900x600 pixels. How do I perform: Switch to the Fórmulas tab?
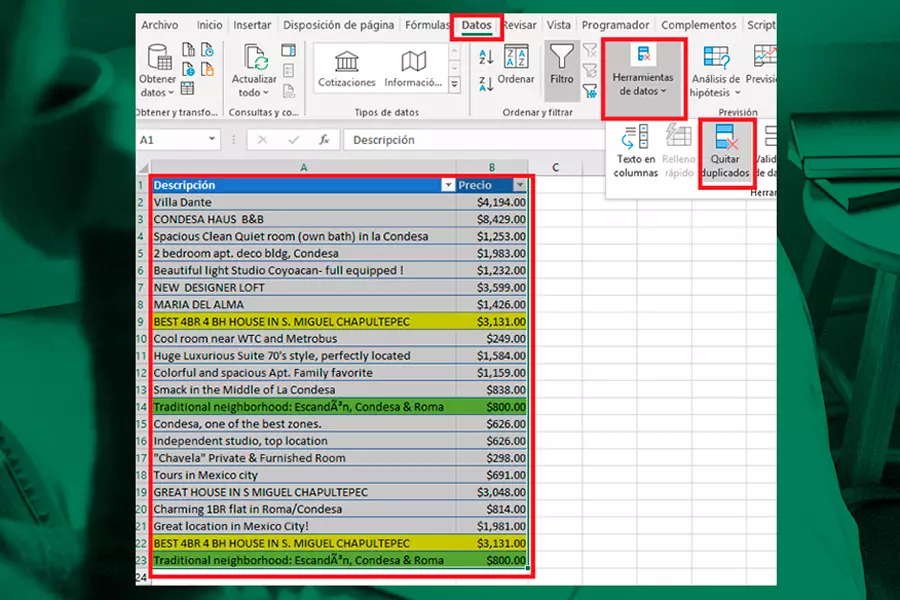[x=427, y=25]
